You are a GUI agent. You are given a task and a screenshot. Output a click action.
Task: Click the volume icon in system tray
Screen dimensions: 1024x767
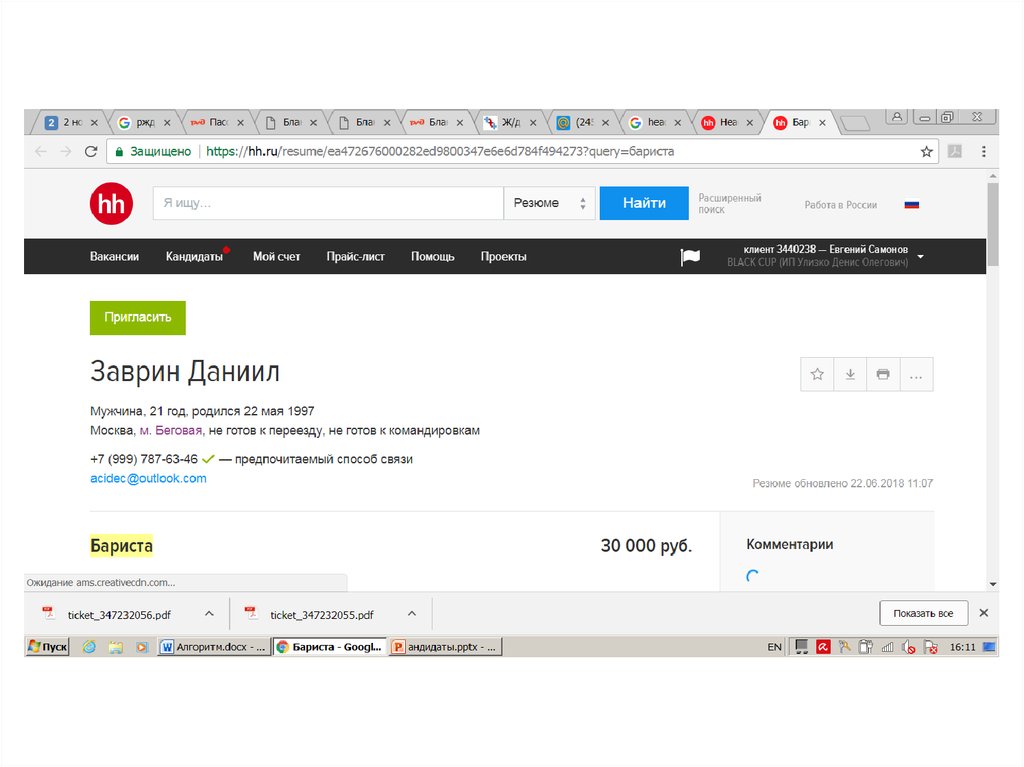point(908,647)
